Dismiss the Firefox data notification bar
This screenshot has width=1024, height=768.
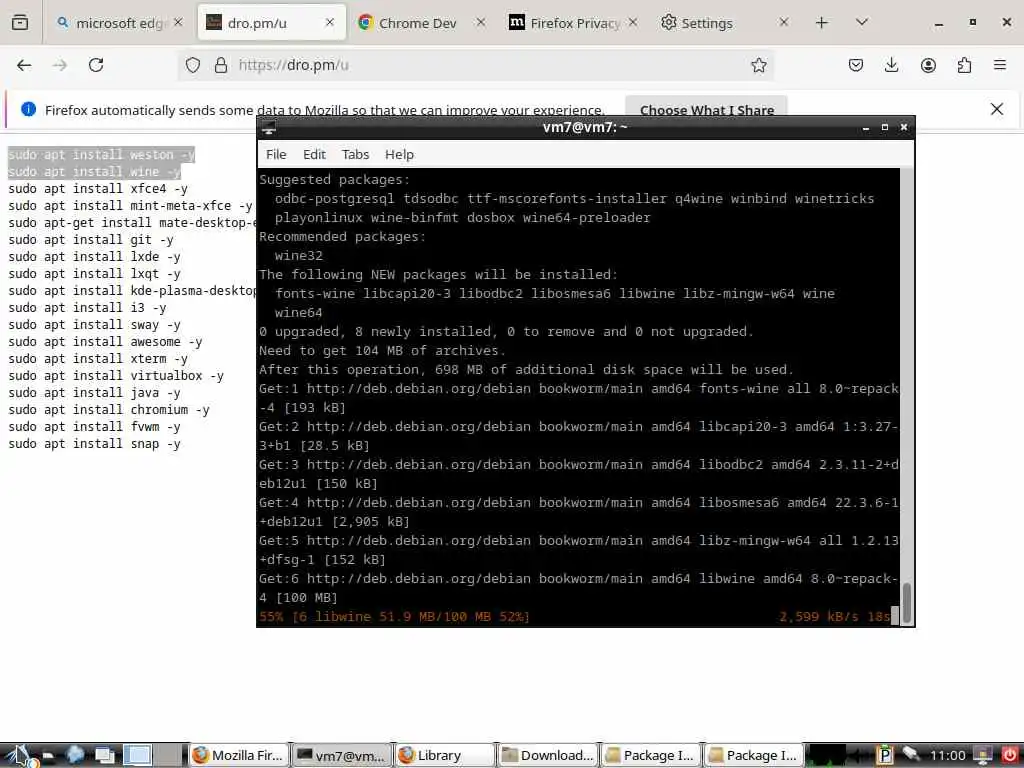997,109
